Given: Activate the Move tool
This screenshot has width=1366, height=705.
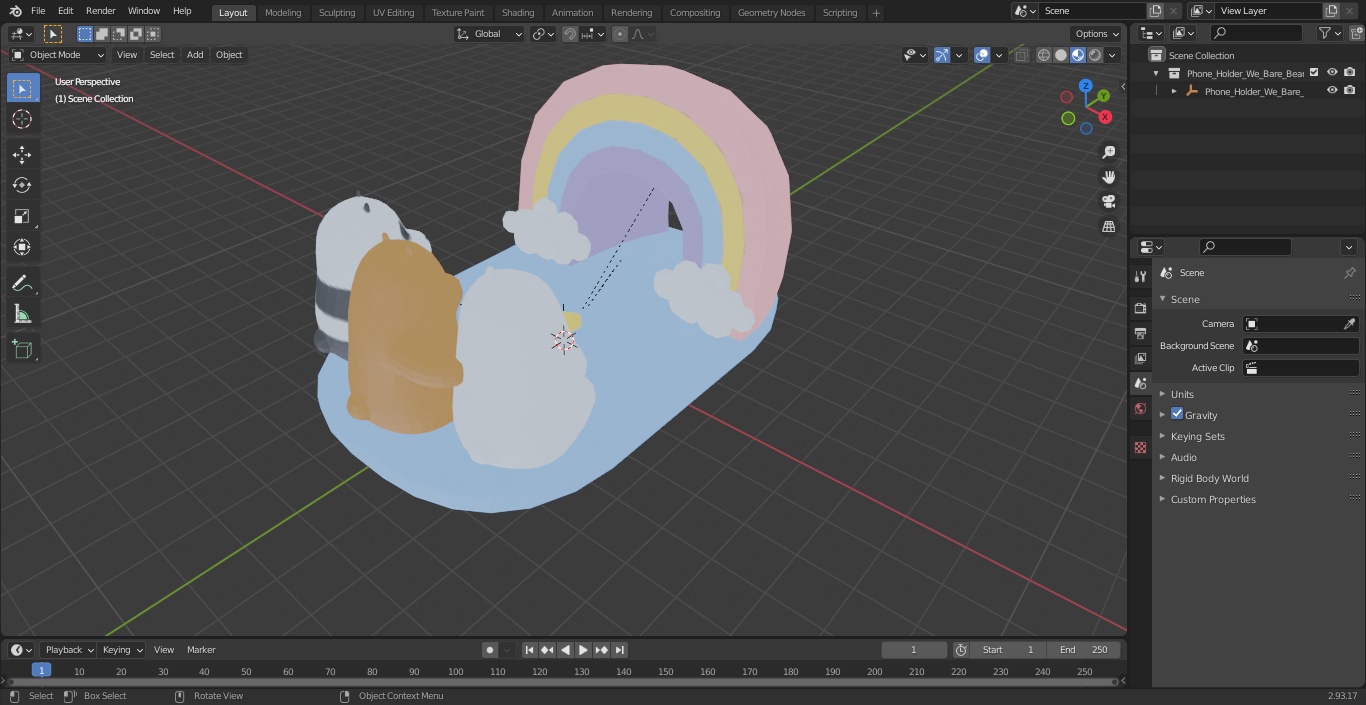Looking at the screenshot, I should 22,154.
